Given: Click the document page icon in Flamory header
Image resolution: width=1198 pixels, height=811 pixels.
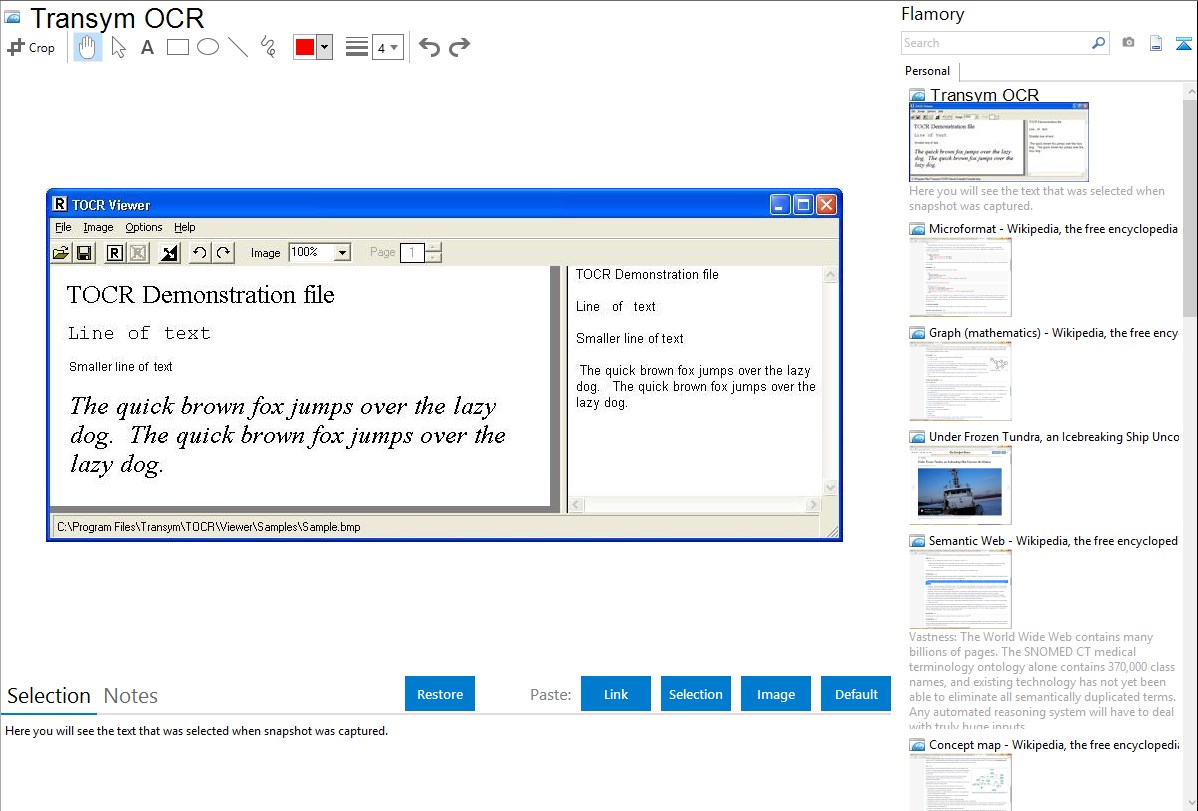Looking at the screenshot, I should pos(1156,44).
